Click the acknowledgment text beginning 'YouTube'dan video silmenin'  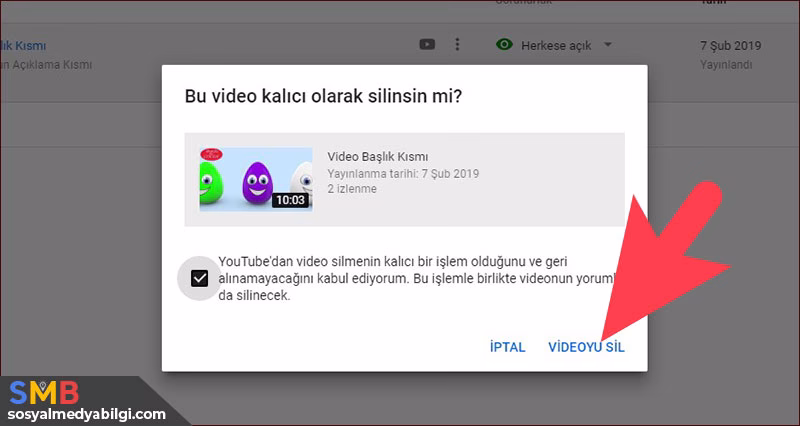coord(417,279)
